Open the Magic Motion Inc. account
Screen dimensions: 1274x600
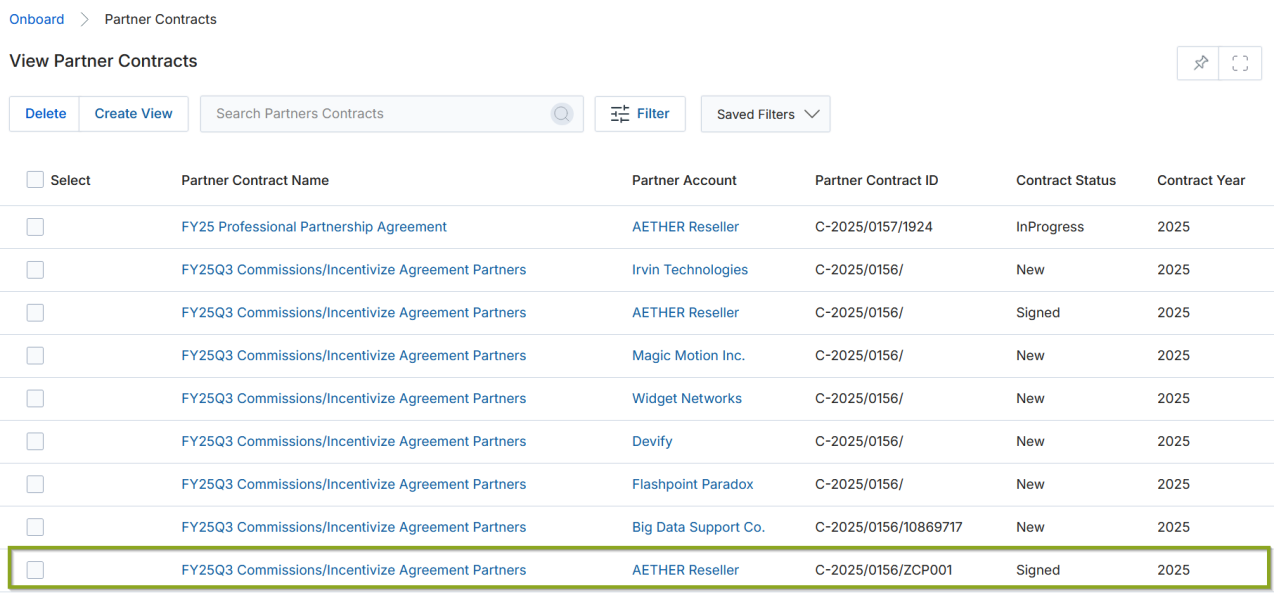(x=688, y=356)
